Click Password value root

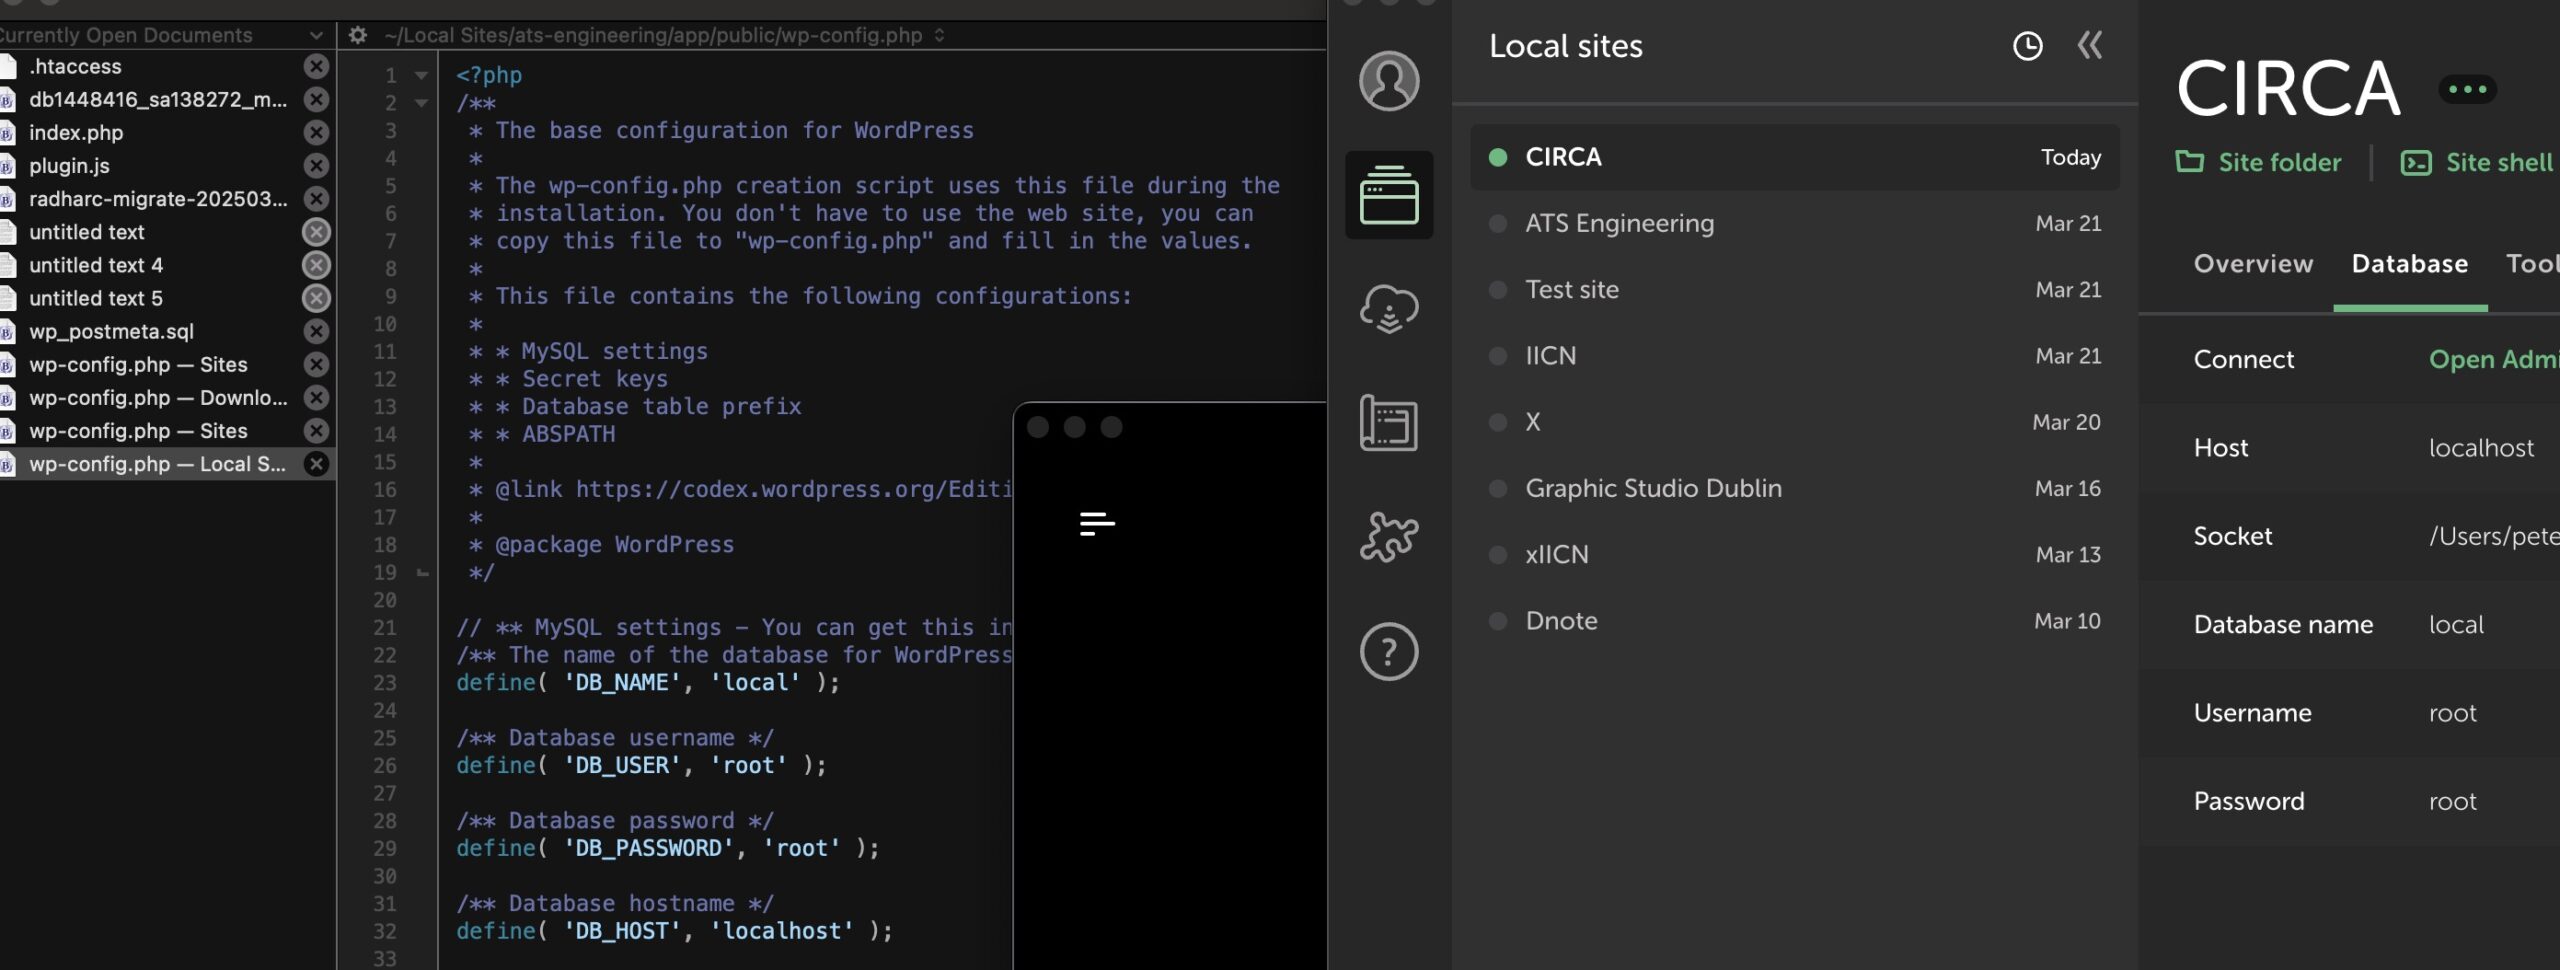(x=2453, y=802)
